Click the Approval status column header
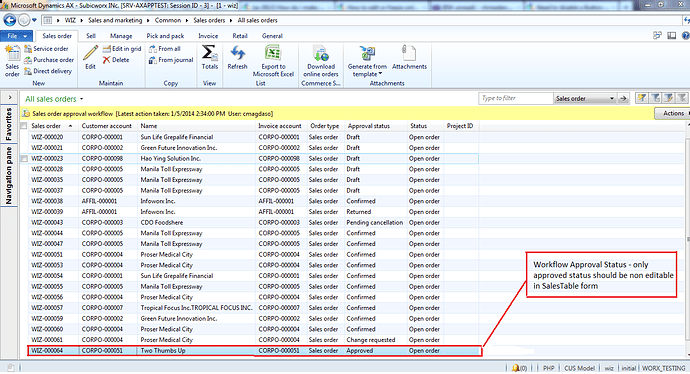This screenshot has height=374, width=690. coord(376,126)
